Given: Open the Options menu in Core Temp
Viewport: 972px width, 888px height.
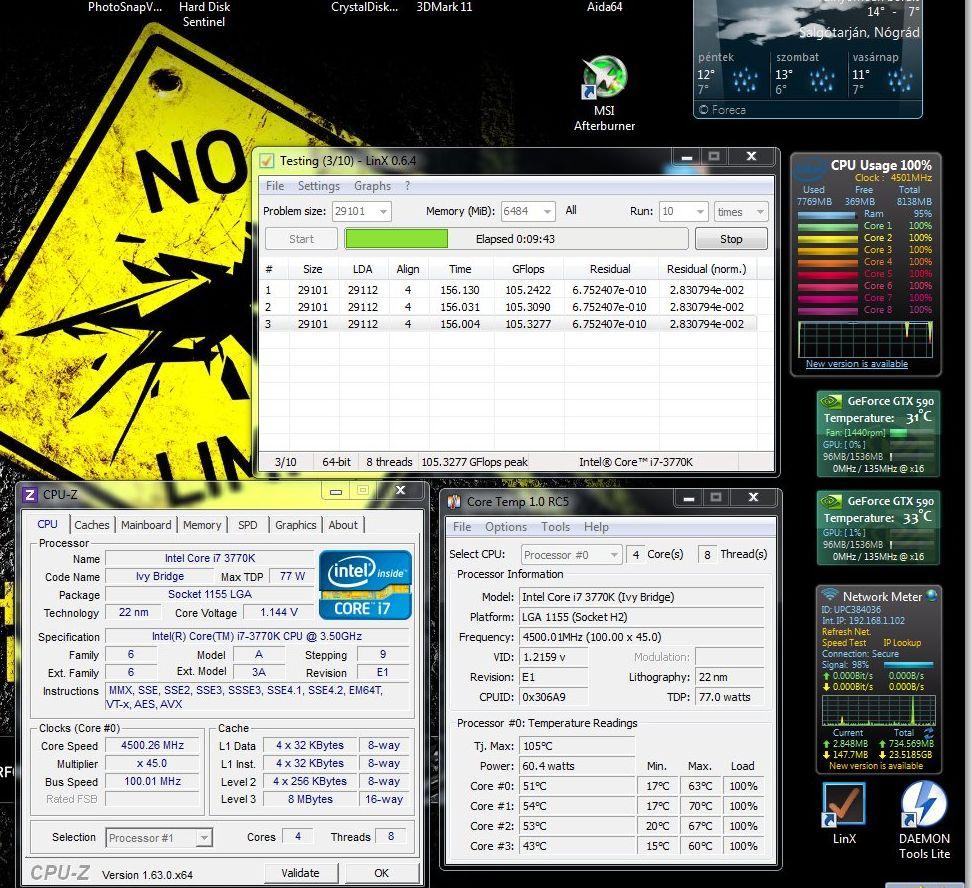Looking at the screenshot, I should click(x=506, y=527).
